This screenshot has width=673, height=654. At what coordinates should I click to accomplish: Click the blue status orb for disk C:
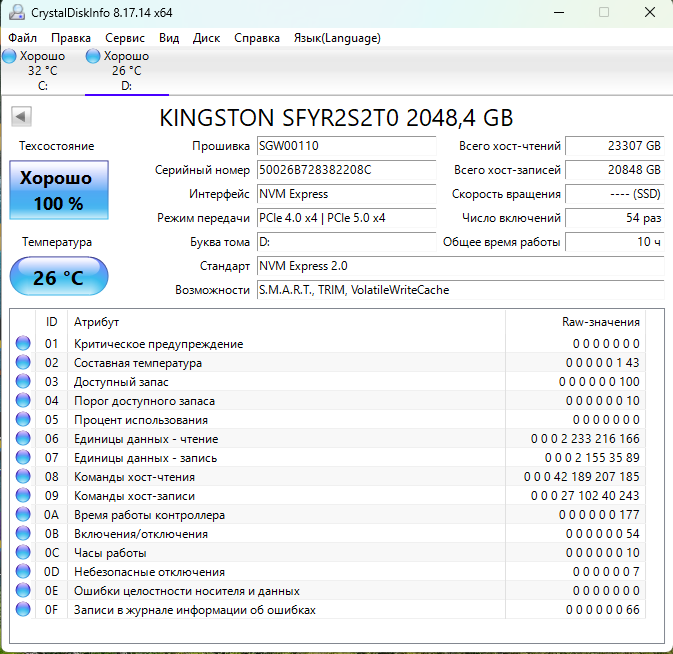10,56
